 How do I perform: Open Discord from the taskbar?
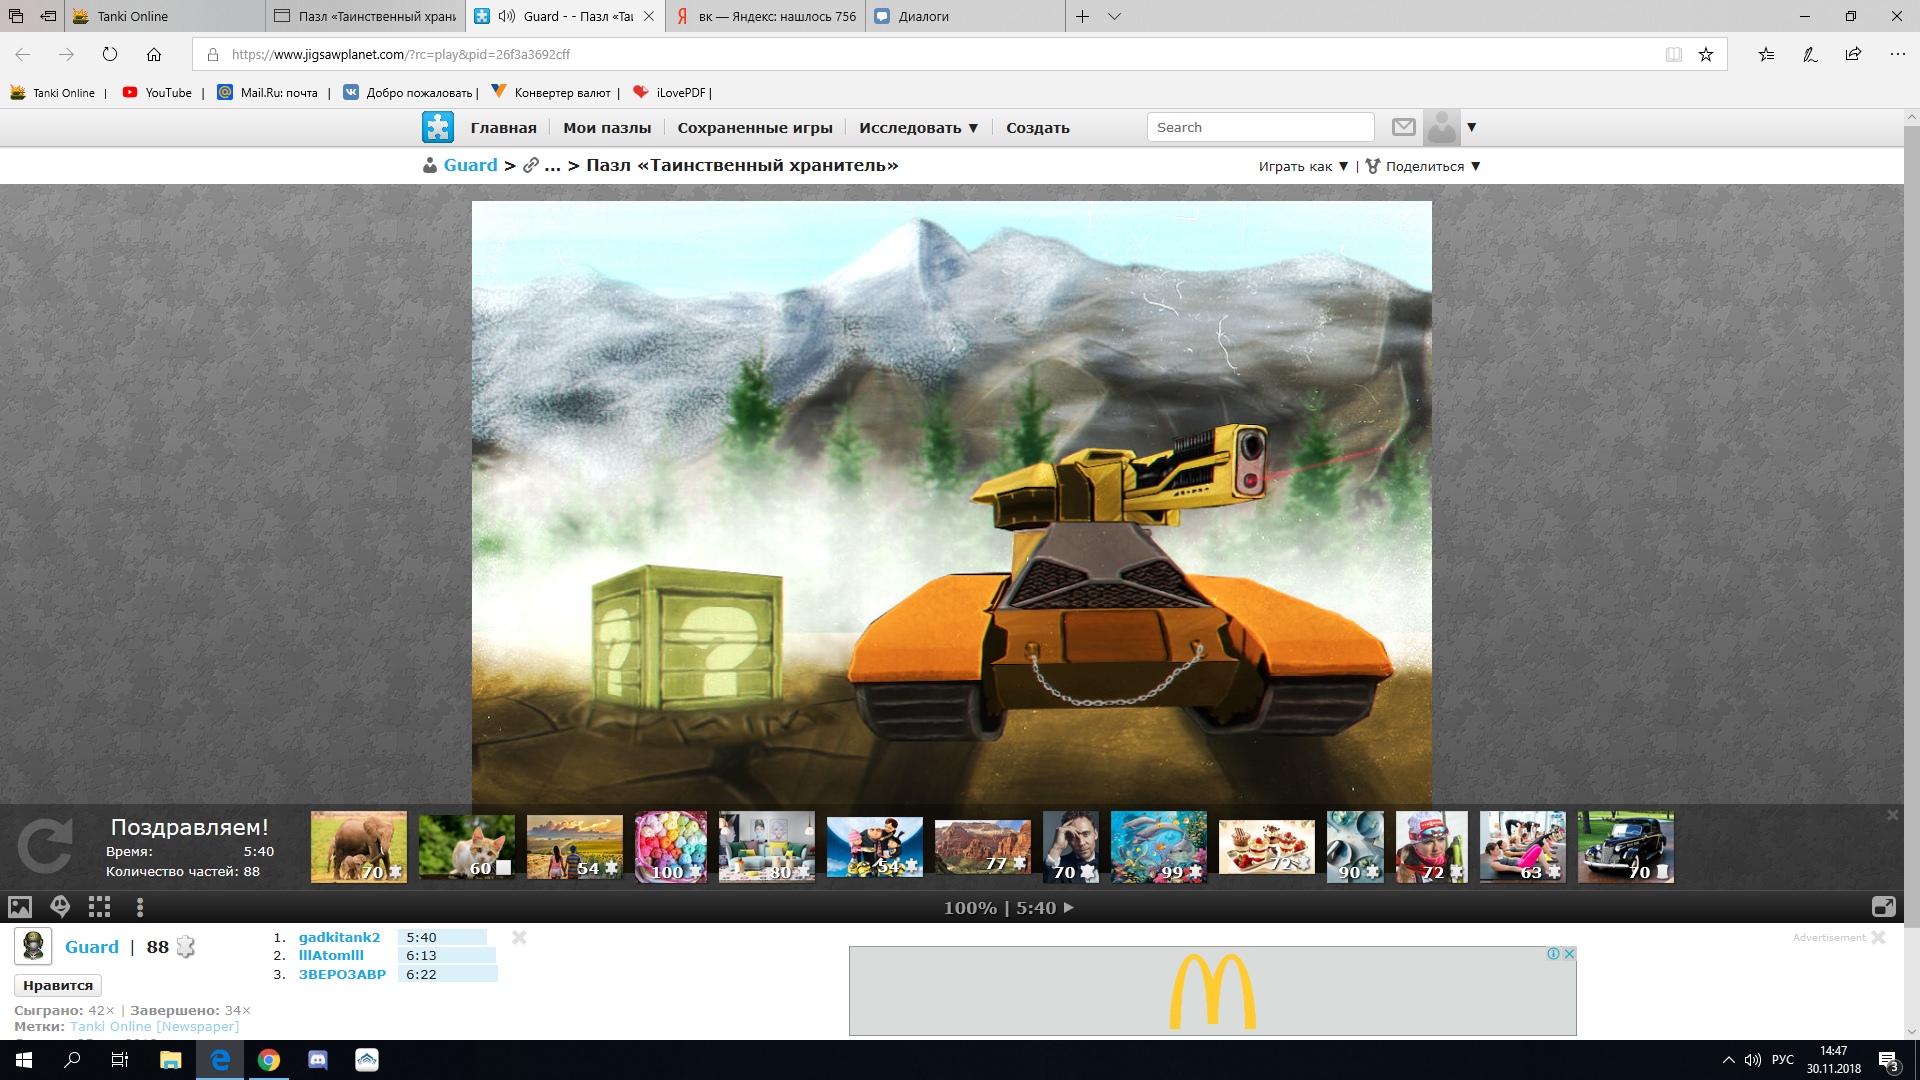318,1060
